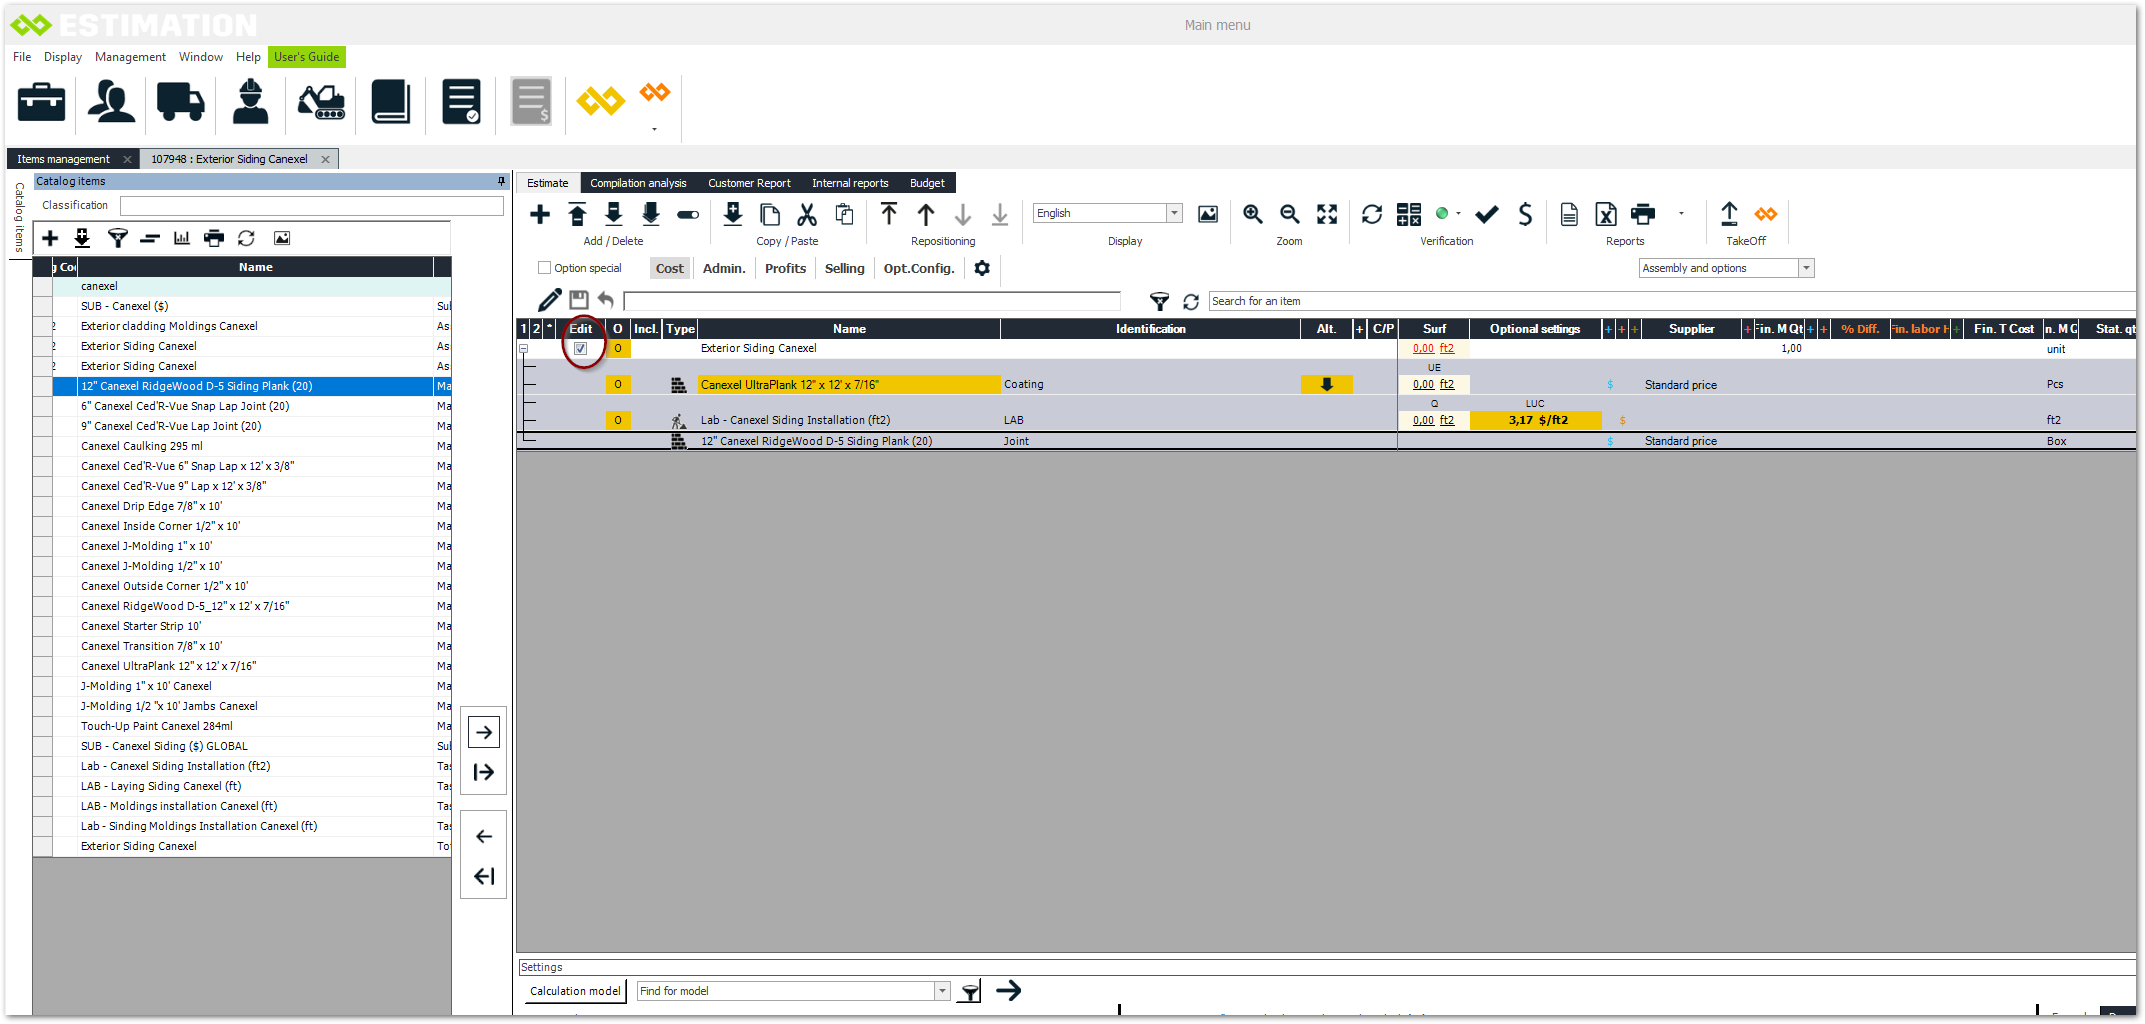The height and width of the screenshot is (1024, 2145).
Task: Collapse the Exterior Siding Canexel tree node
Action: [523, 349]
